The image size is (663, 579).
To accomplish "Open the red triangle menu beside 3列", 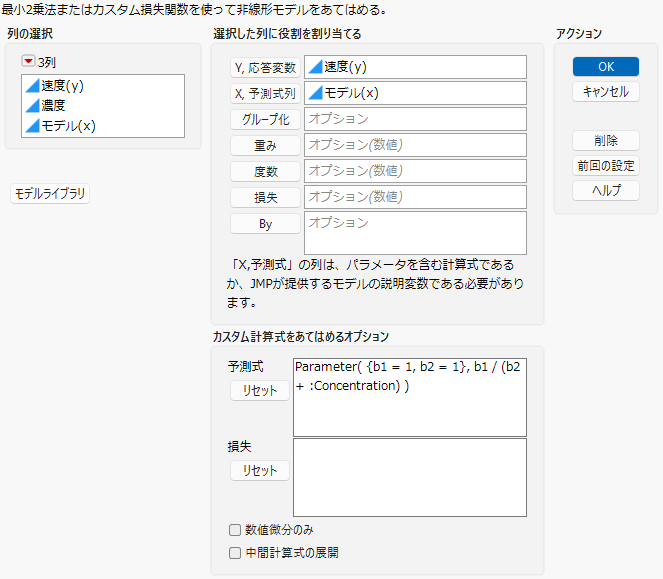I will tap(28, 61).
